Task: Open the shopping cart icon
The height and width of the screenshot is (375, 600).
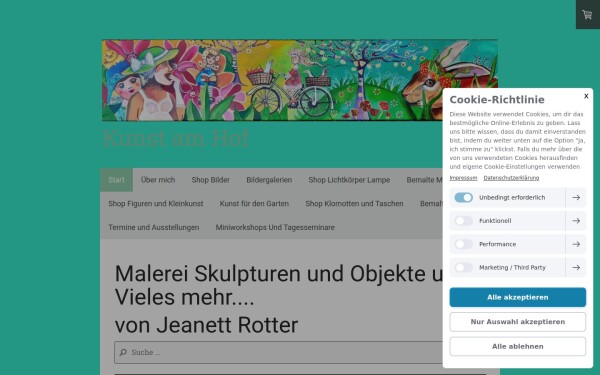Action: [x=587, y=15]
